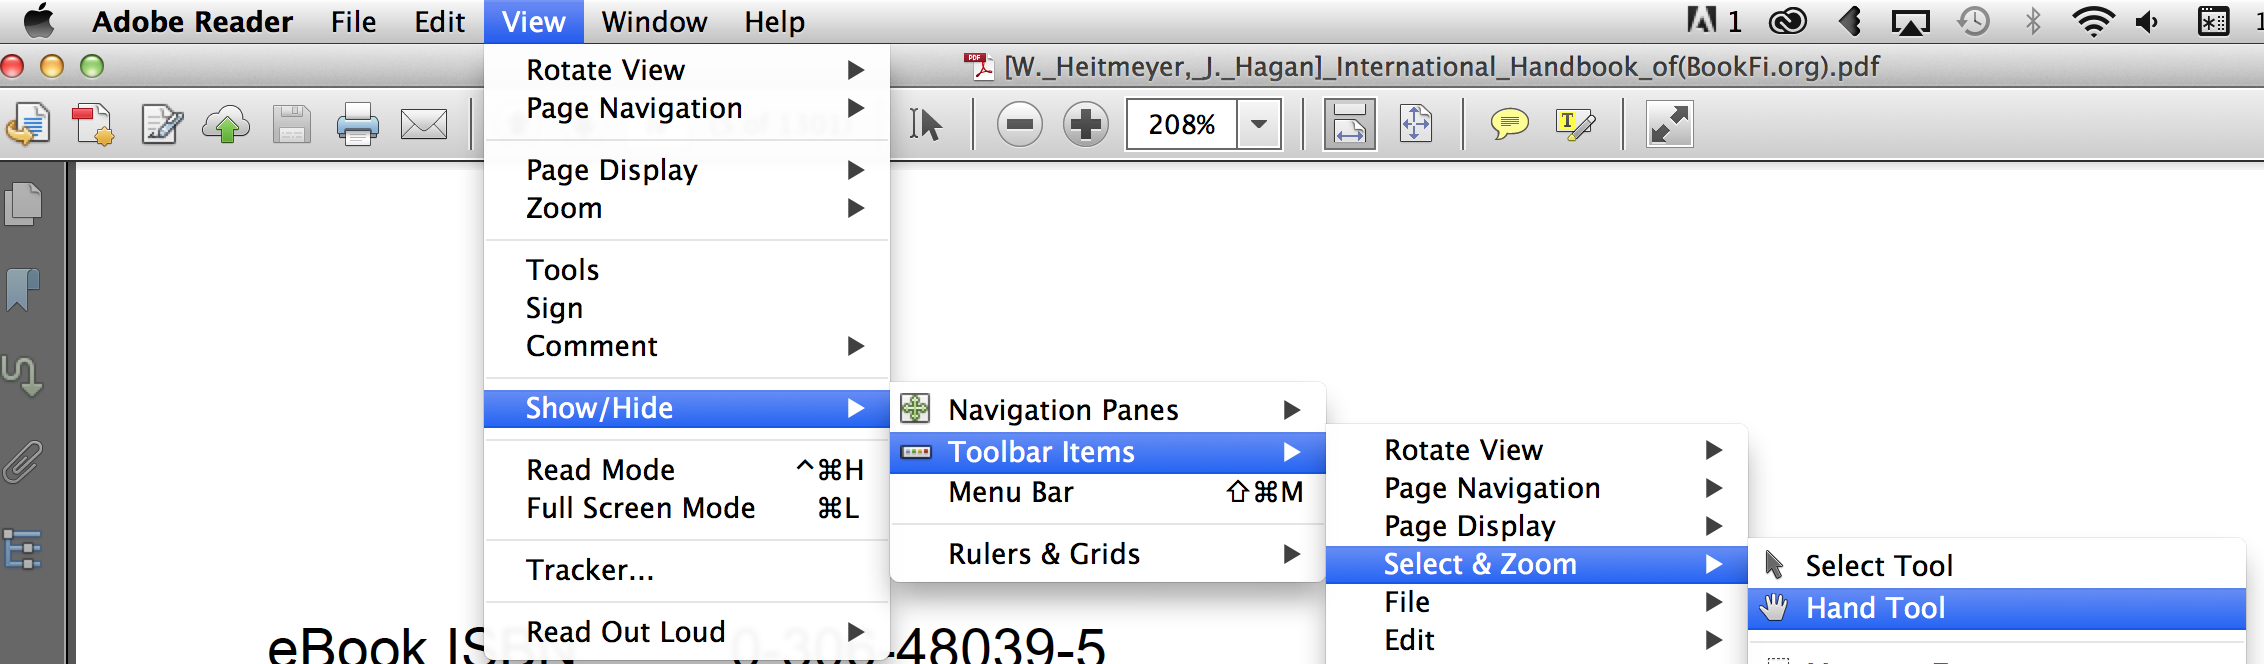The image size is (2264, 664).
Task: Click the Adobe Reader application menu
Action: click(193, 22)
